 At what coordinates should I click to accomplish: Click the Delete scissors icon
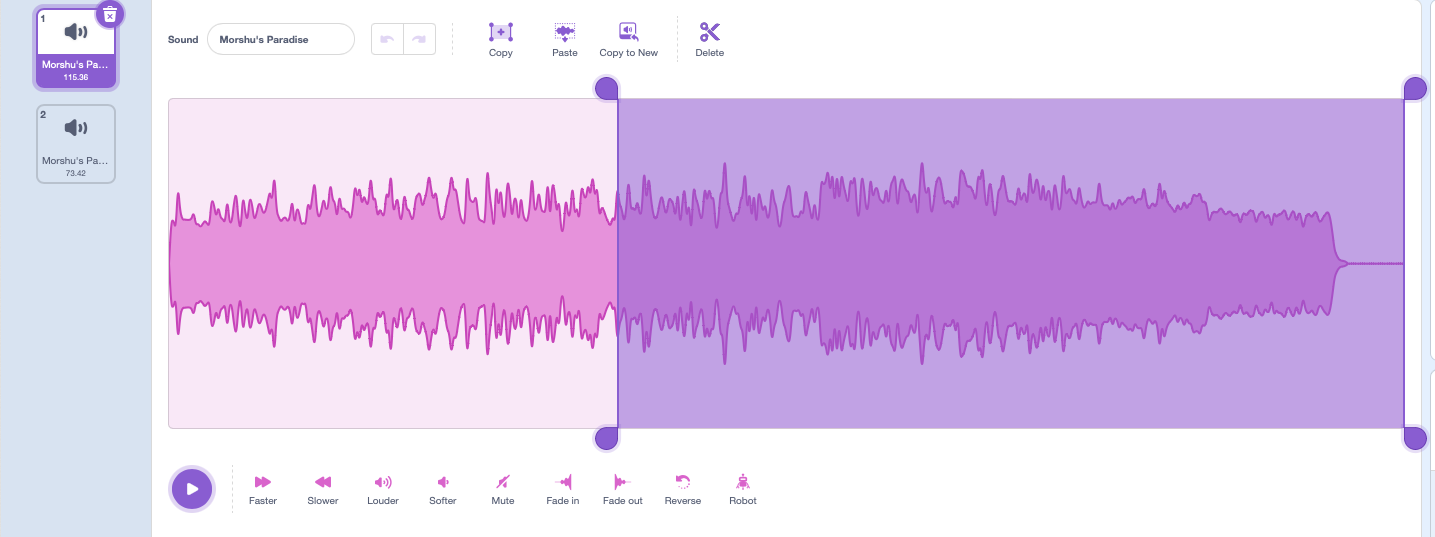point(710,32)
